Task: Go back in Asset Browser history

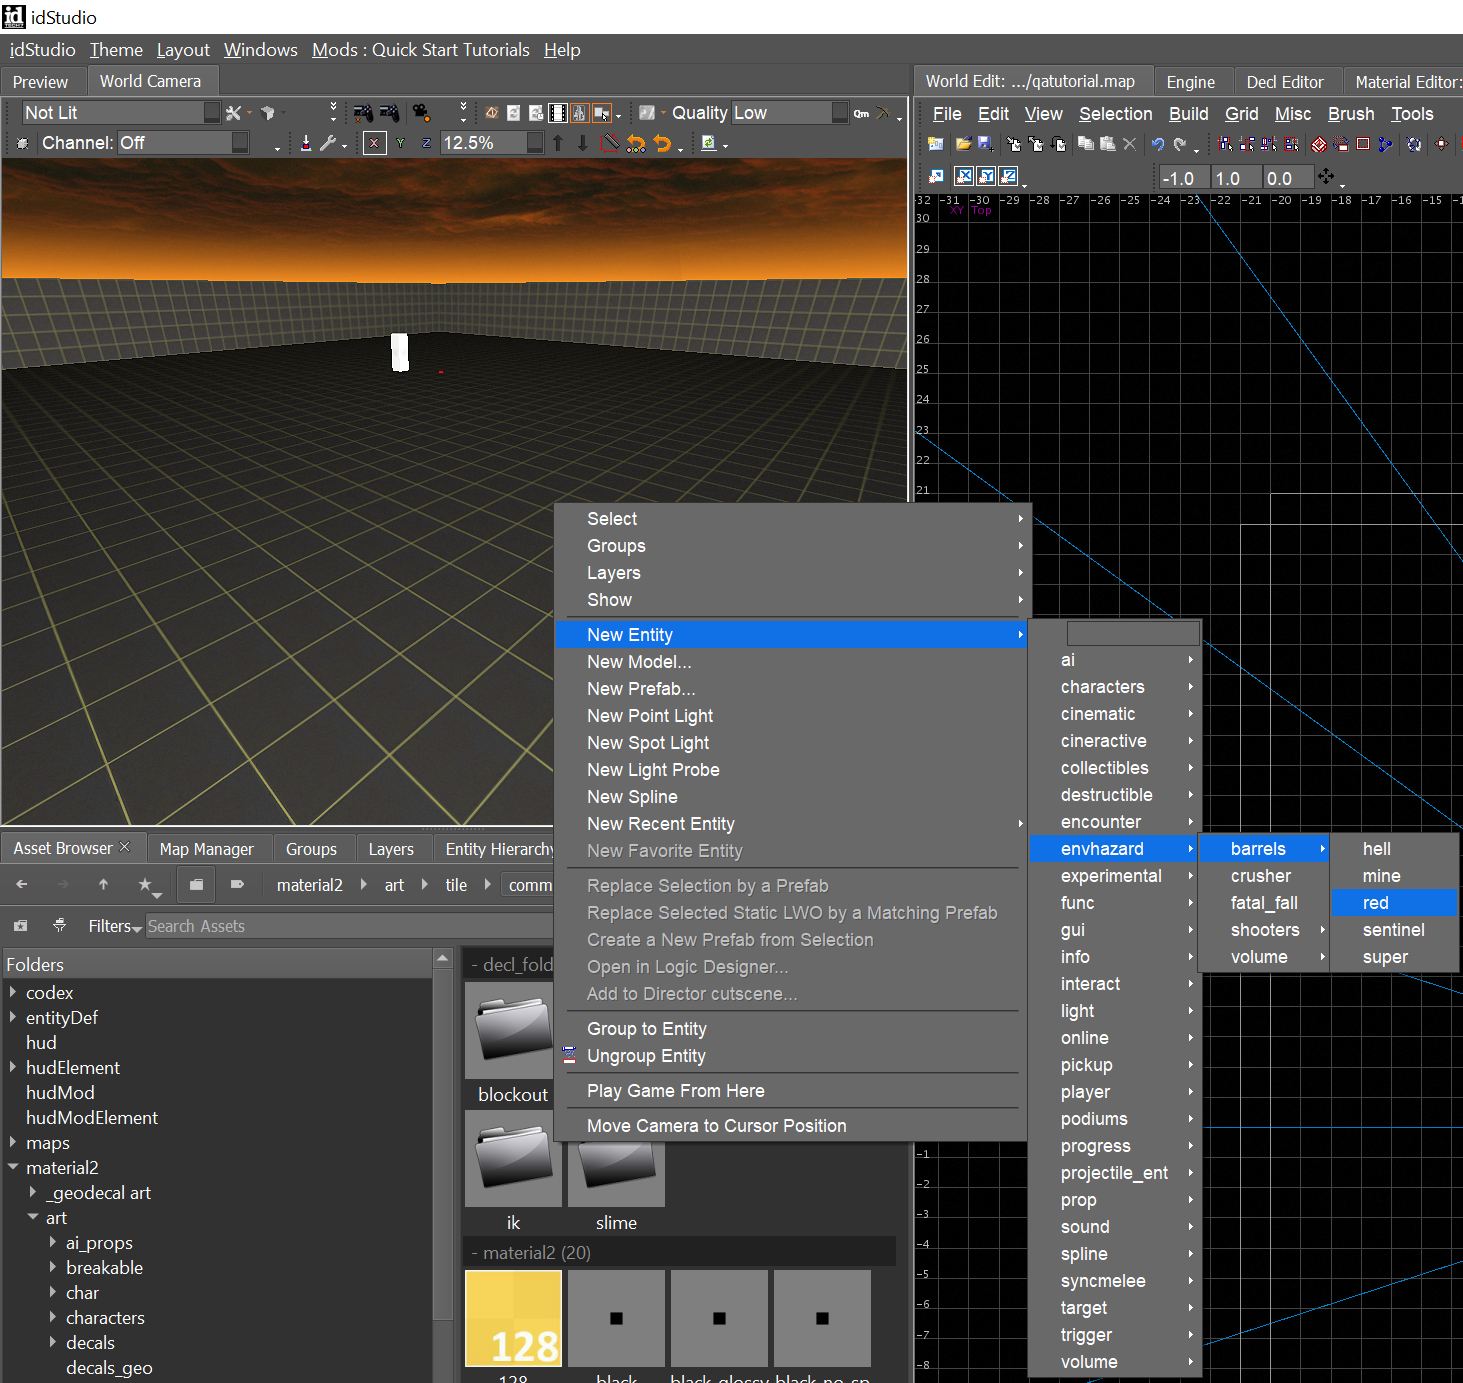Action: coord(22,885)
